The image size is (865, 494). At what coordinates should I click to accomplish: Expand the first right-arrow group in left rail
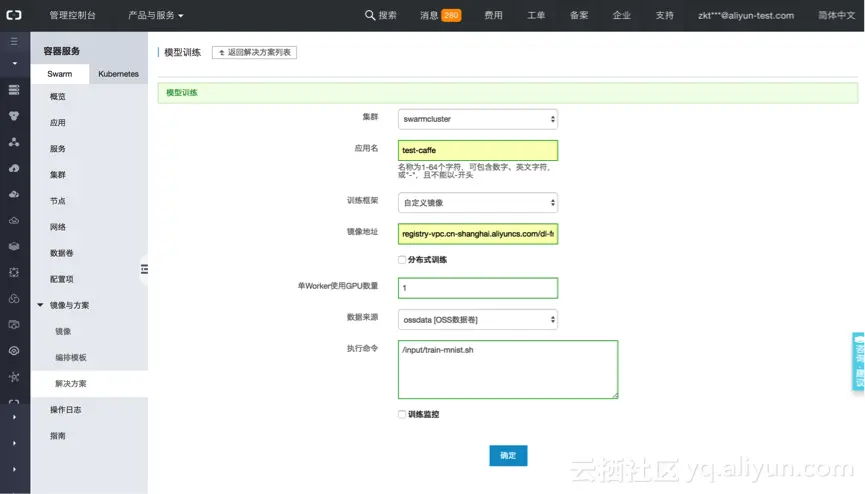(14, 417)
